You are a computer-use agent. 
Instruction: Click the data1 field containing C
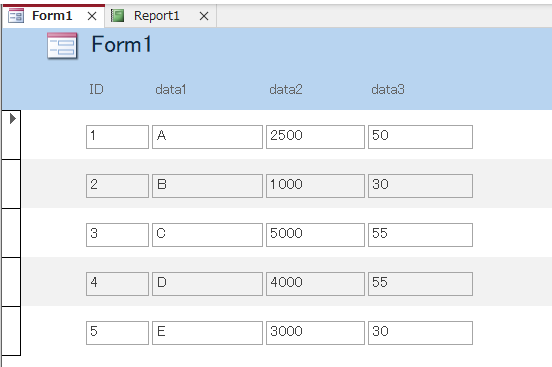[207, 235]
